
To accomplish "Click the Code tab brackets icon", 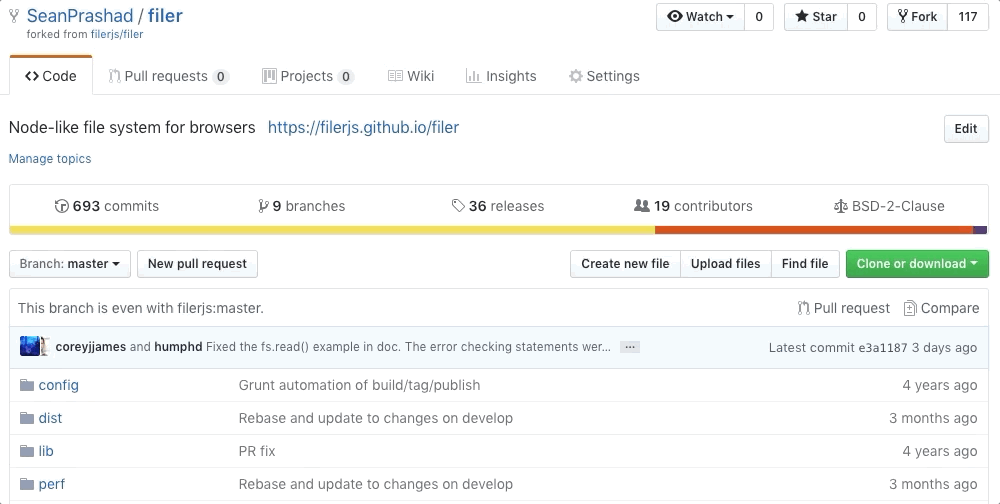I will click(x=32, y=77).
